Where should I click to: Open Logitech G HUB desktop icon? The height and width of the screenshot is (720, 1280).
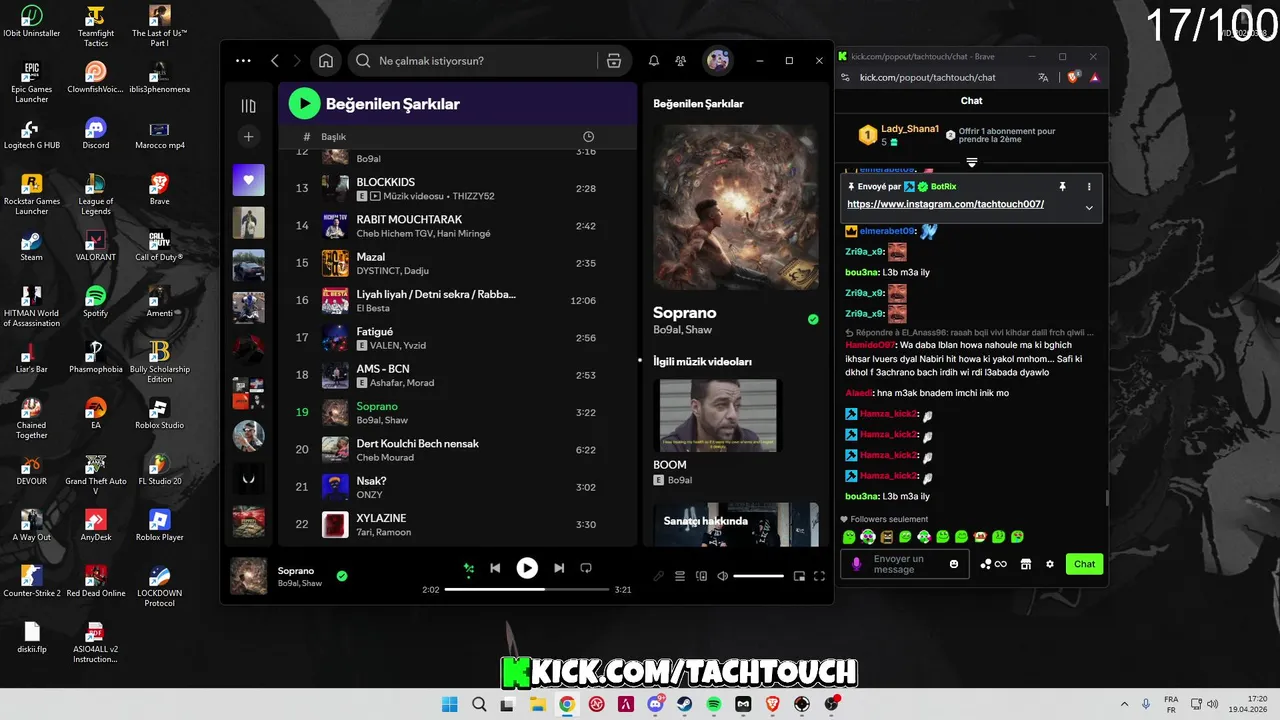pos(31,133)
